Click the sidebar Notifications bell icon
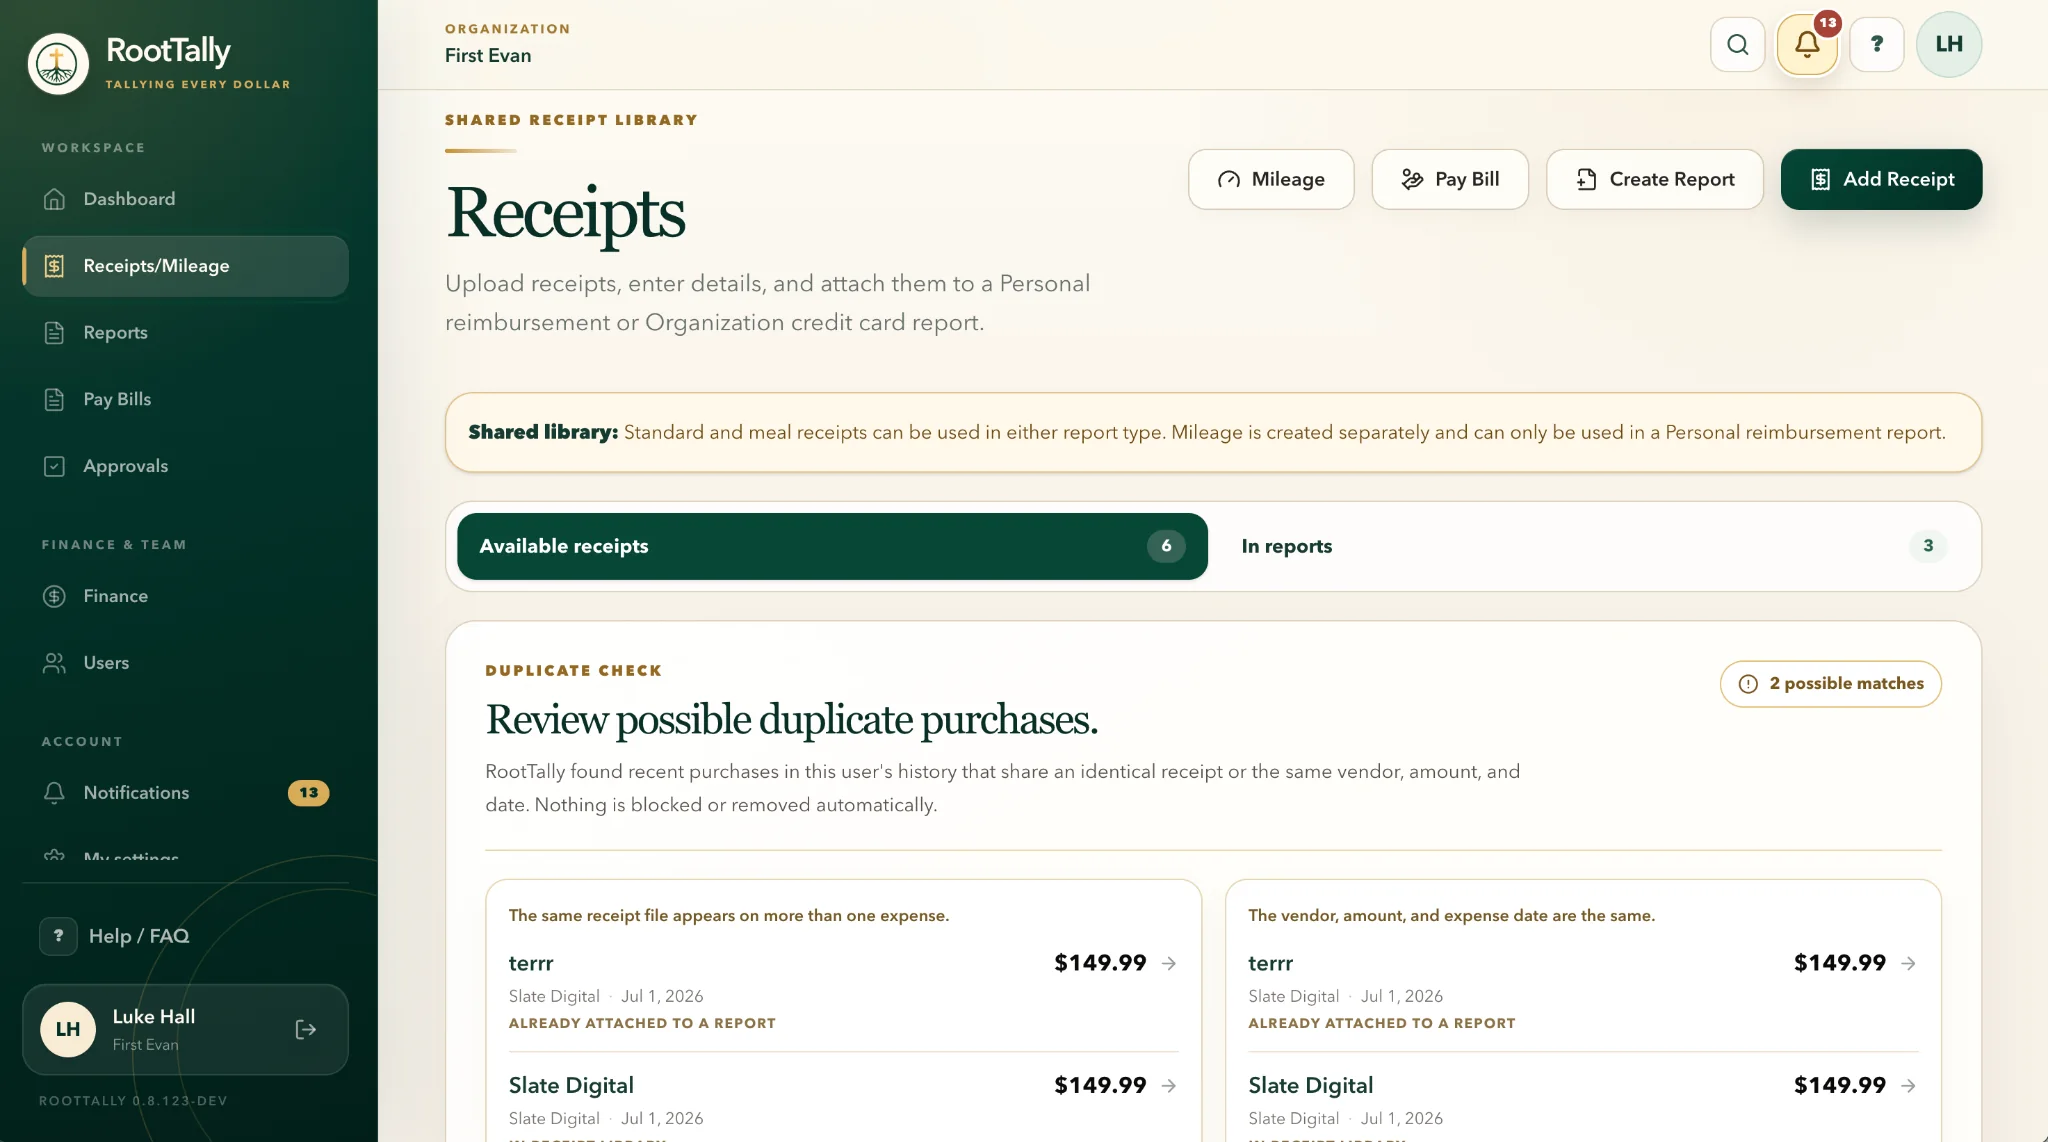This screenshot has width=2048, height=1142. (55, 794)
